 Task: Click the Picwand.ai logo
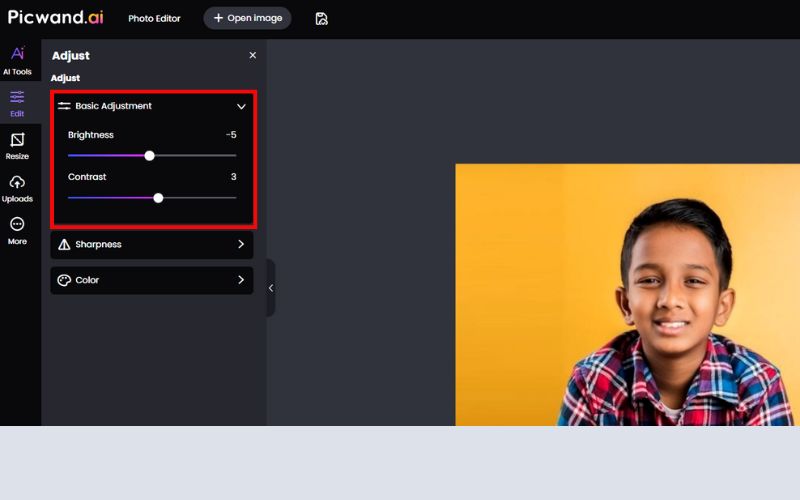(55, 17)
